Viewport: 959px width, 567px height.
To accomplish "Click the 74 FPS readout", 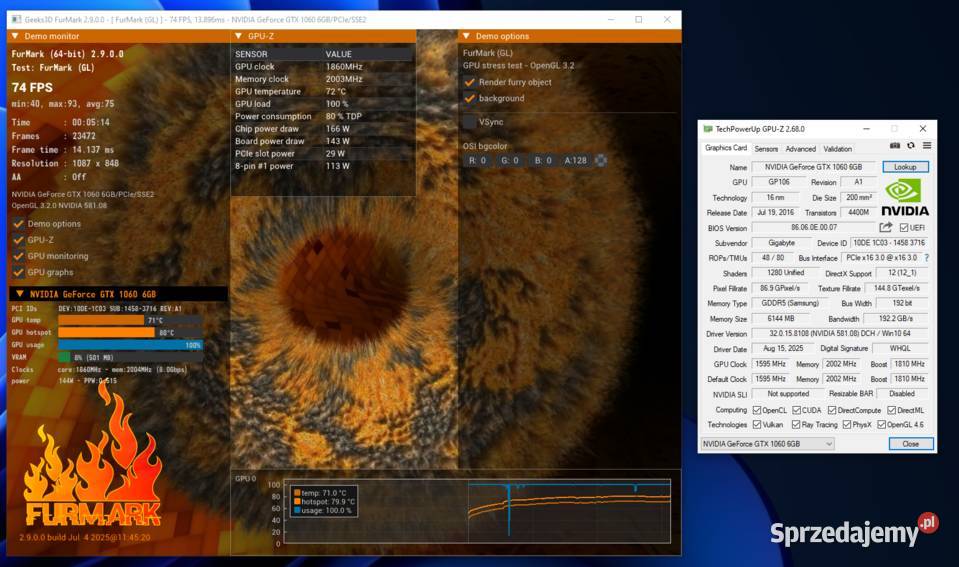I will [32, 87].
